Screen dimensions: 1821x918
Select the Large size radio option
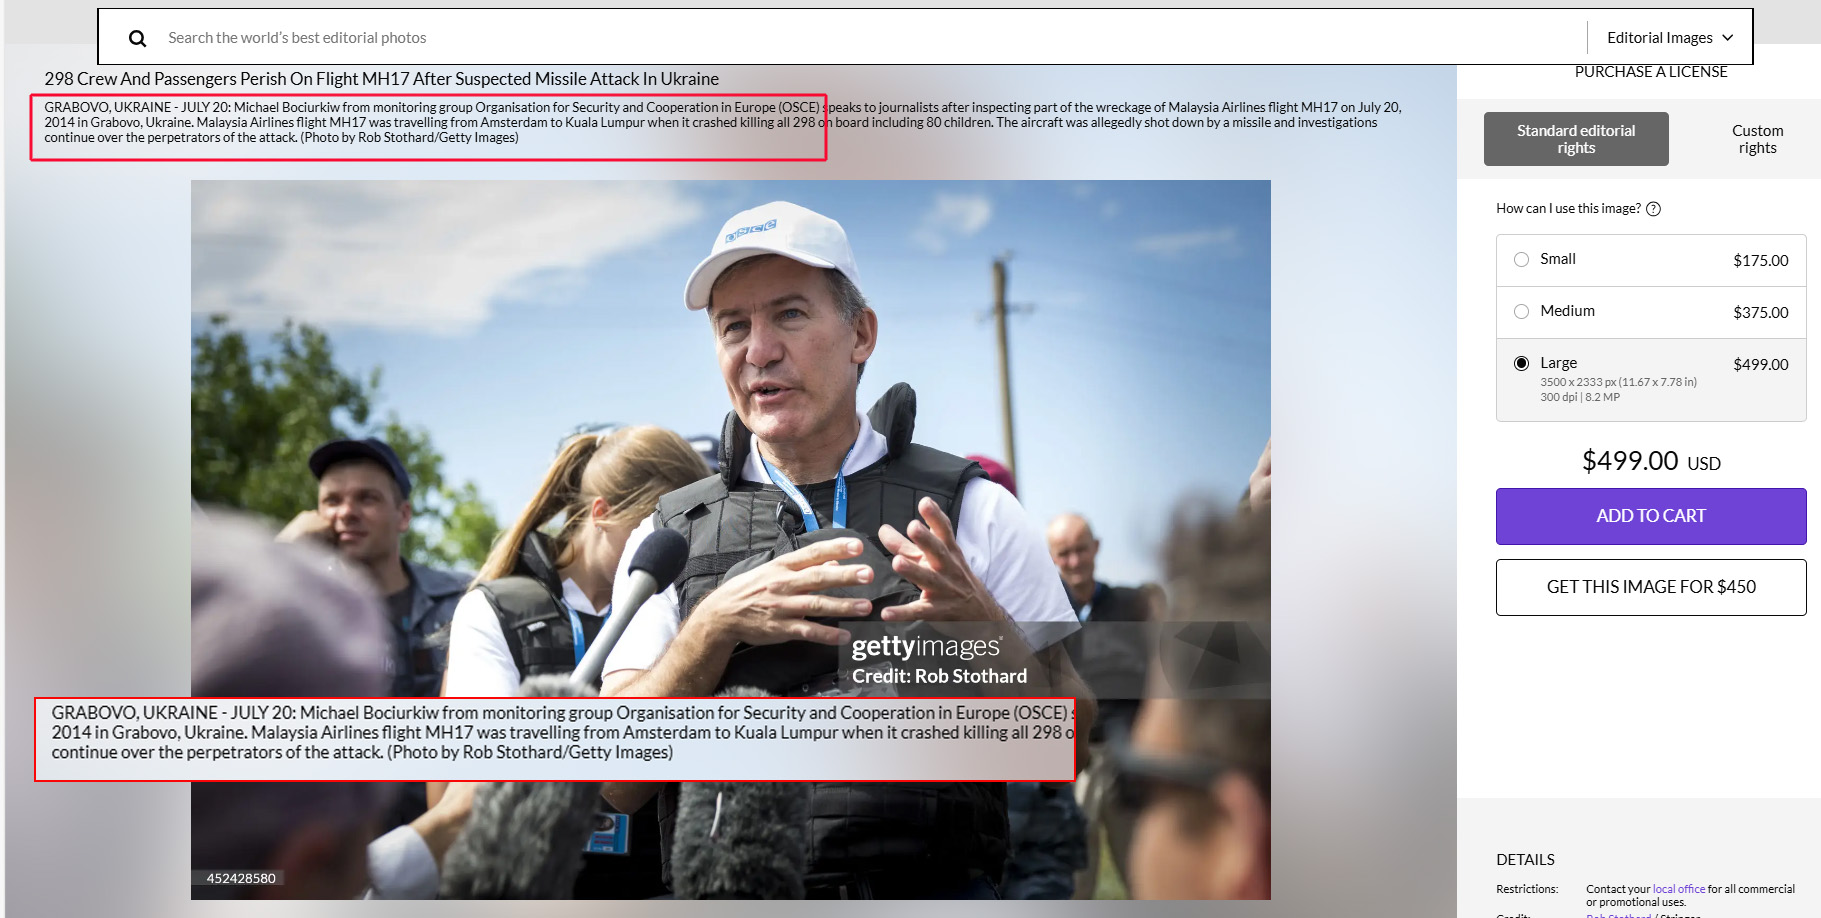coord(1521,363)
